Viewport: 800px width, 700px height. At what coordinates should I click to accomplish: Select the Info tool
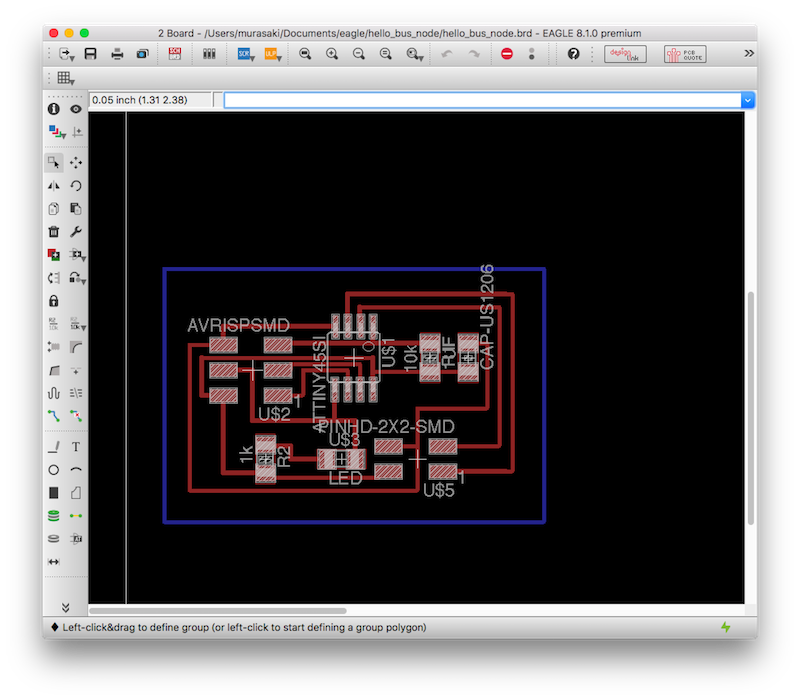click(x=54, y=109)
